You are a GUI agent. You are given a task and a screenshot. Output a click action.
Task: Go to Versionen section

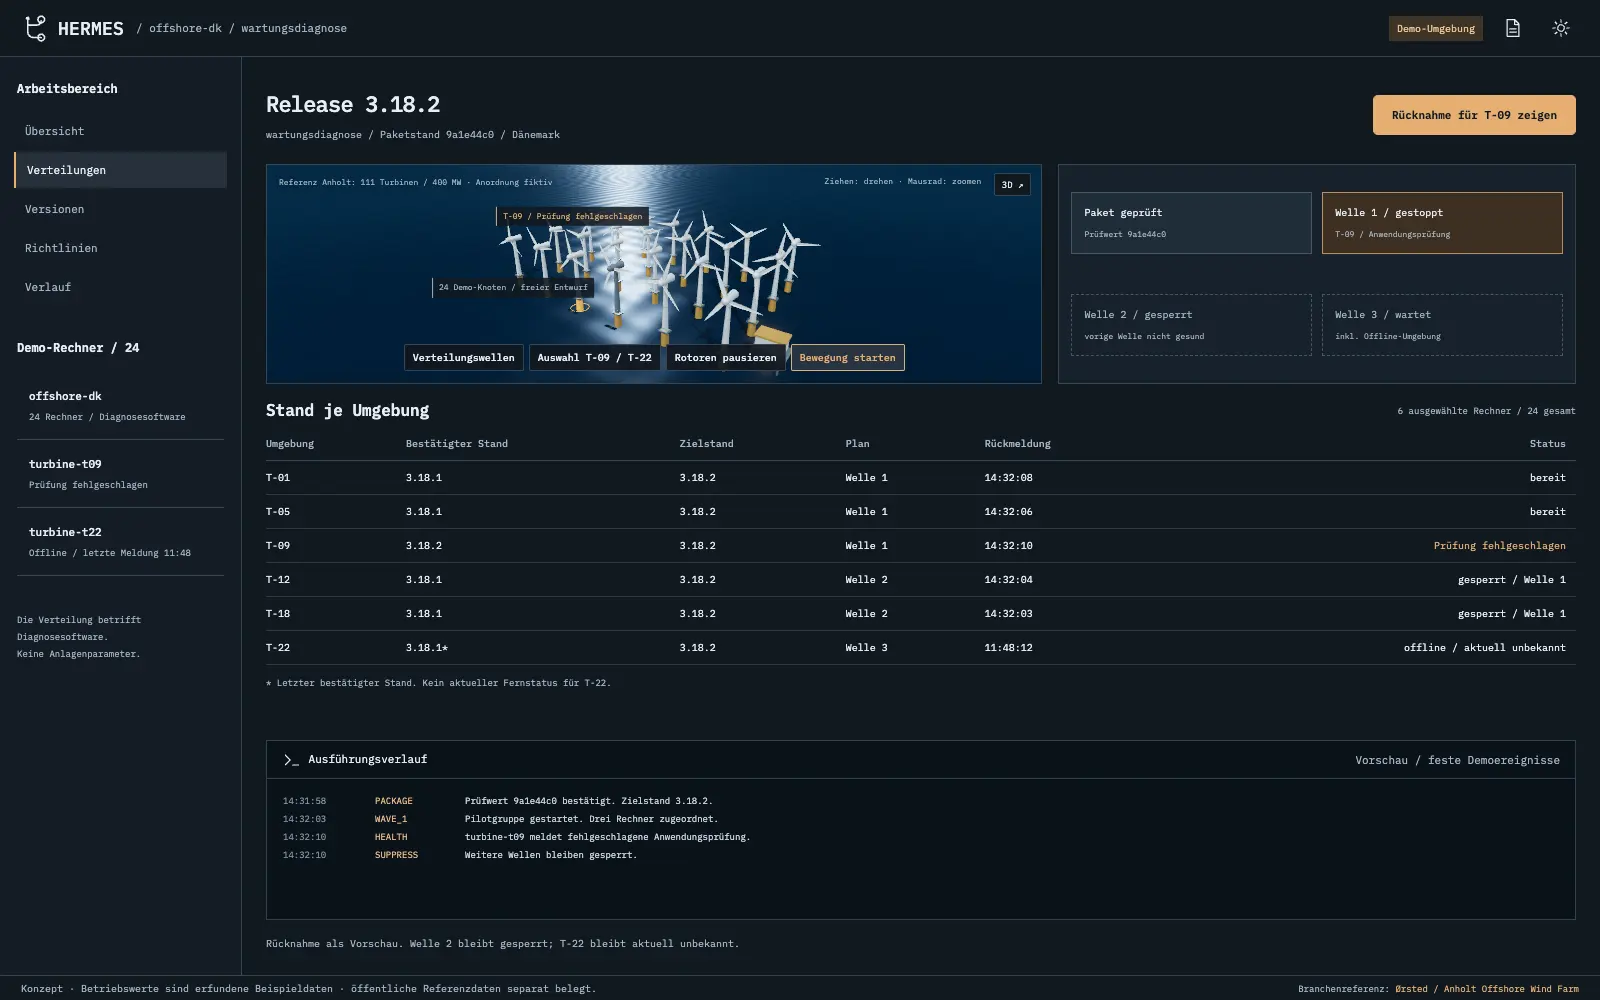click(120, 209)
